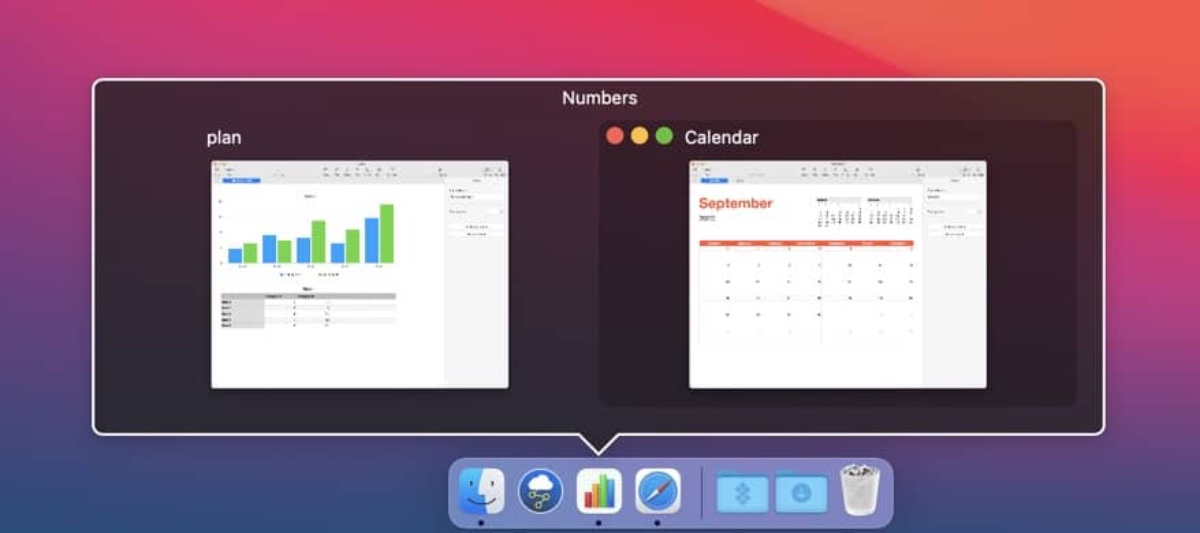The height and width of the screenshot is (533, 1200).
Task: Maximize the Calendar window with green button
Action: pos(664,136)
